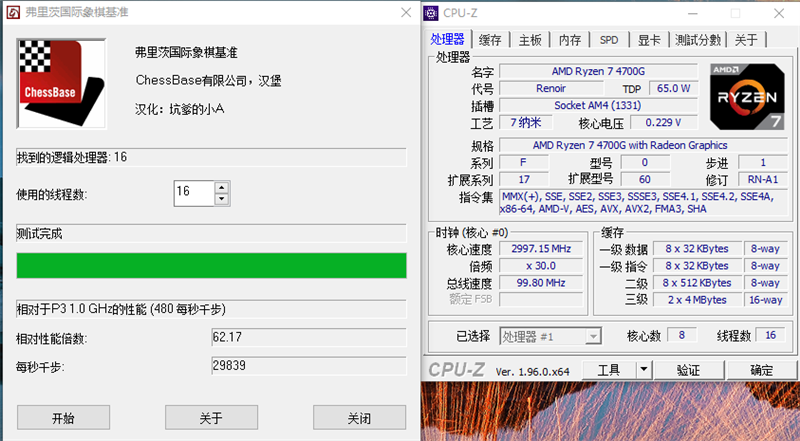The height and width of the screenshot is (441, 800).
Task: Click the core speed value 2997.15 MHz
Action: pos(541,249)
